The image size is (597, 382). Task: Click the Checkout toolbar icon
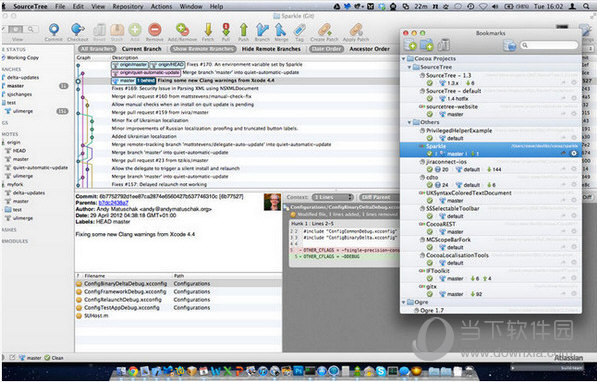(x=78, y=29)
